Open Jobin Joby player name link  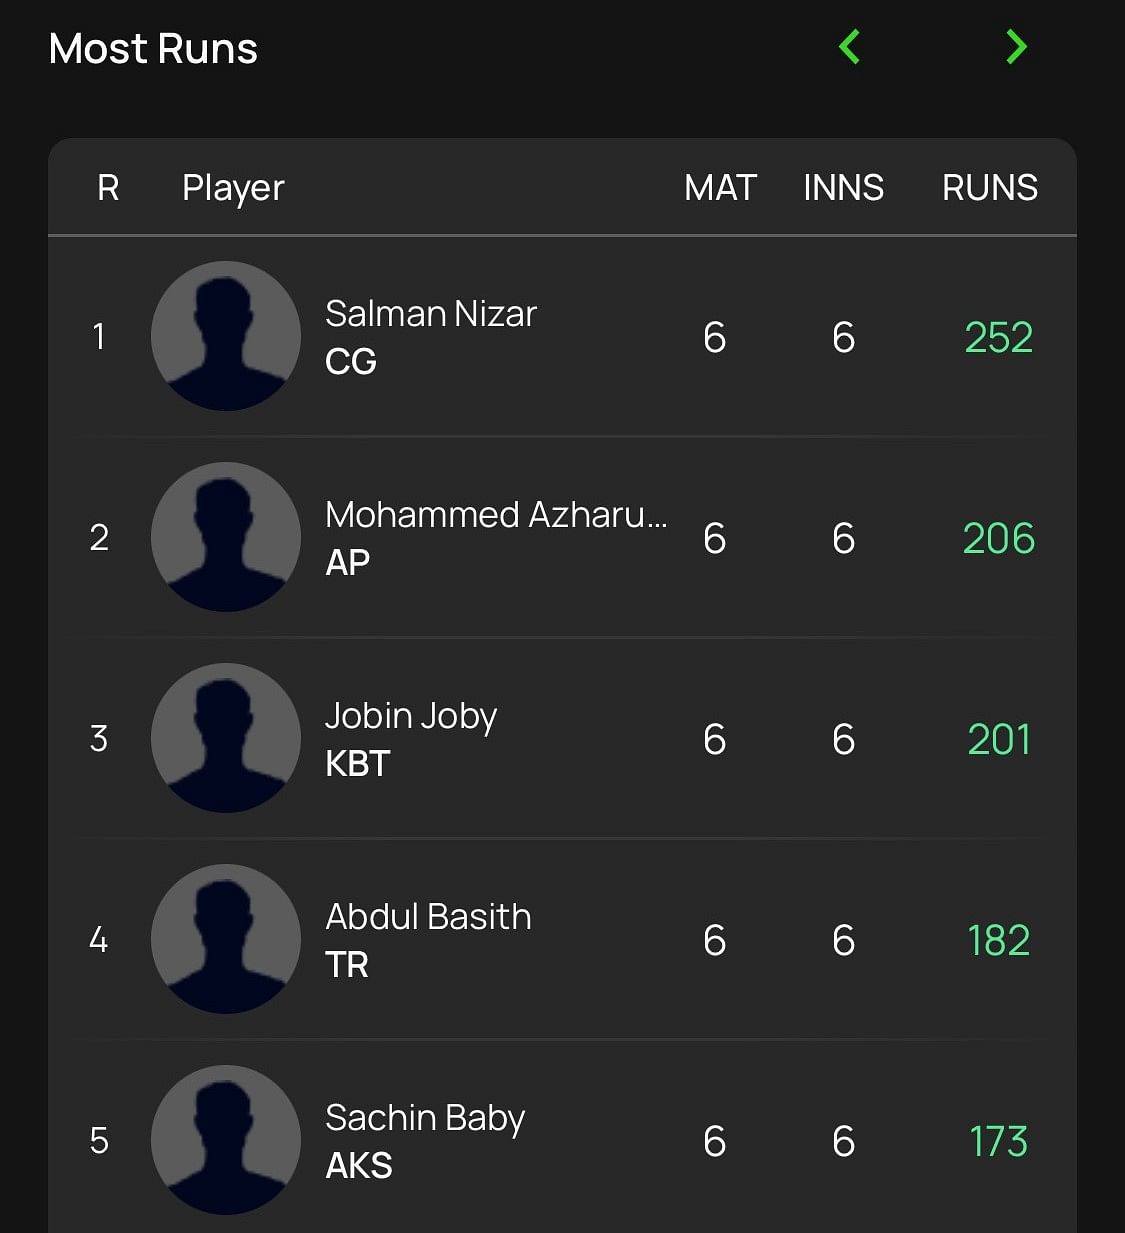411,716
